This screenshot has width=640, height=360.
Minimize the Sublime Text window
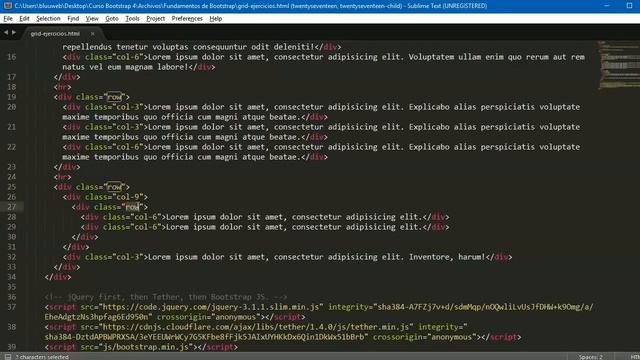pyautogui.click(x=607, y=6)
